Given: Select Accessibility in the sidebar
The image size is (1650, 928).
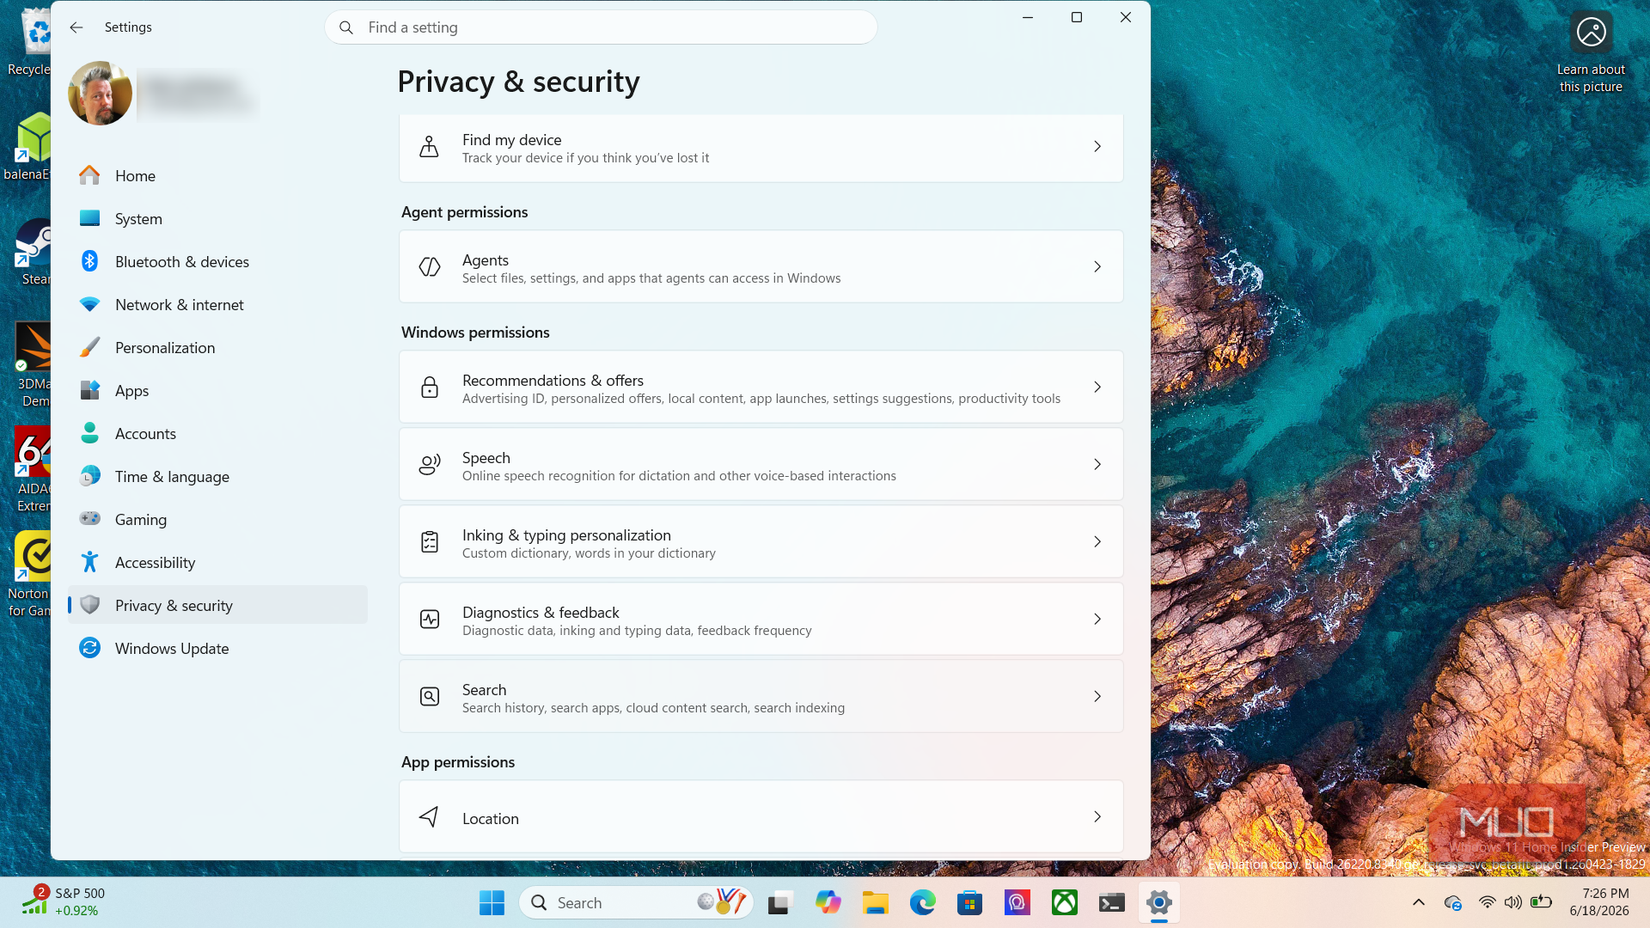Looking at the screenshot, I should 218,562.
